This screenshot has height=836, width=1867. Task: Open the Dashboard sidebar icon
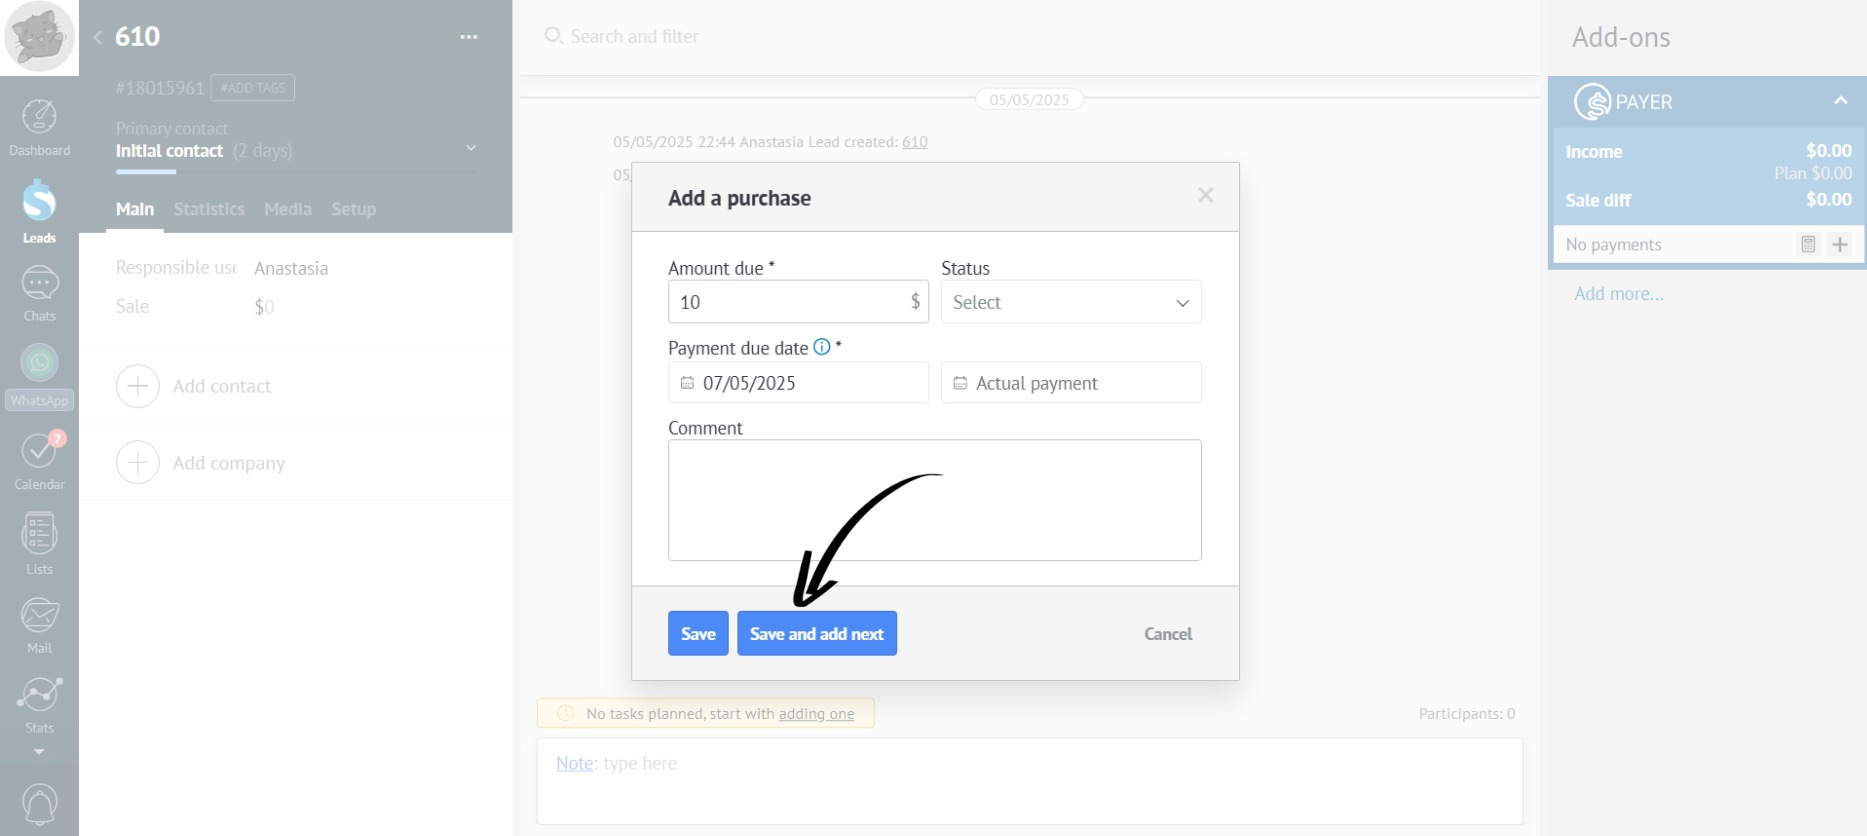[39, 127]
